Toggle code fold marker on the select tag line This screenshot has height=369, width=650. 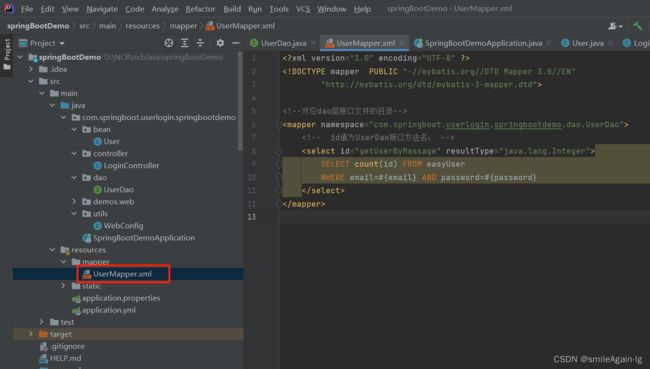(278, 151)
